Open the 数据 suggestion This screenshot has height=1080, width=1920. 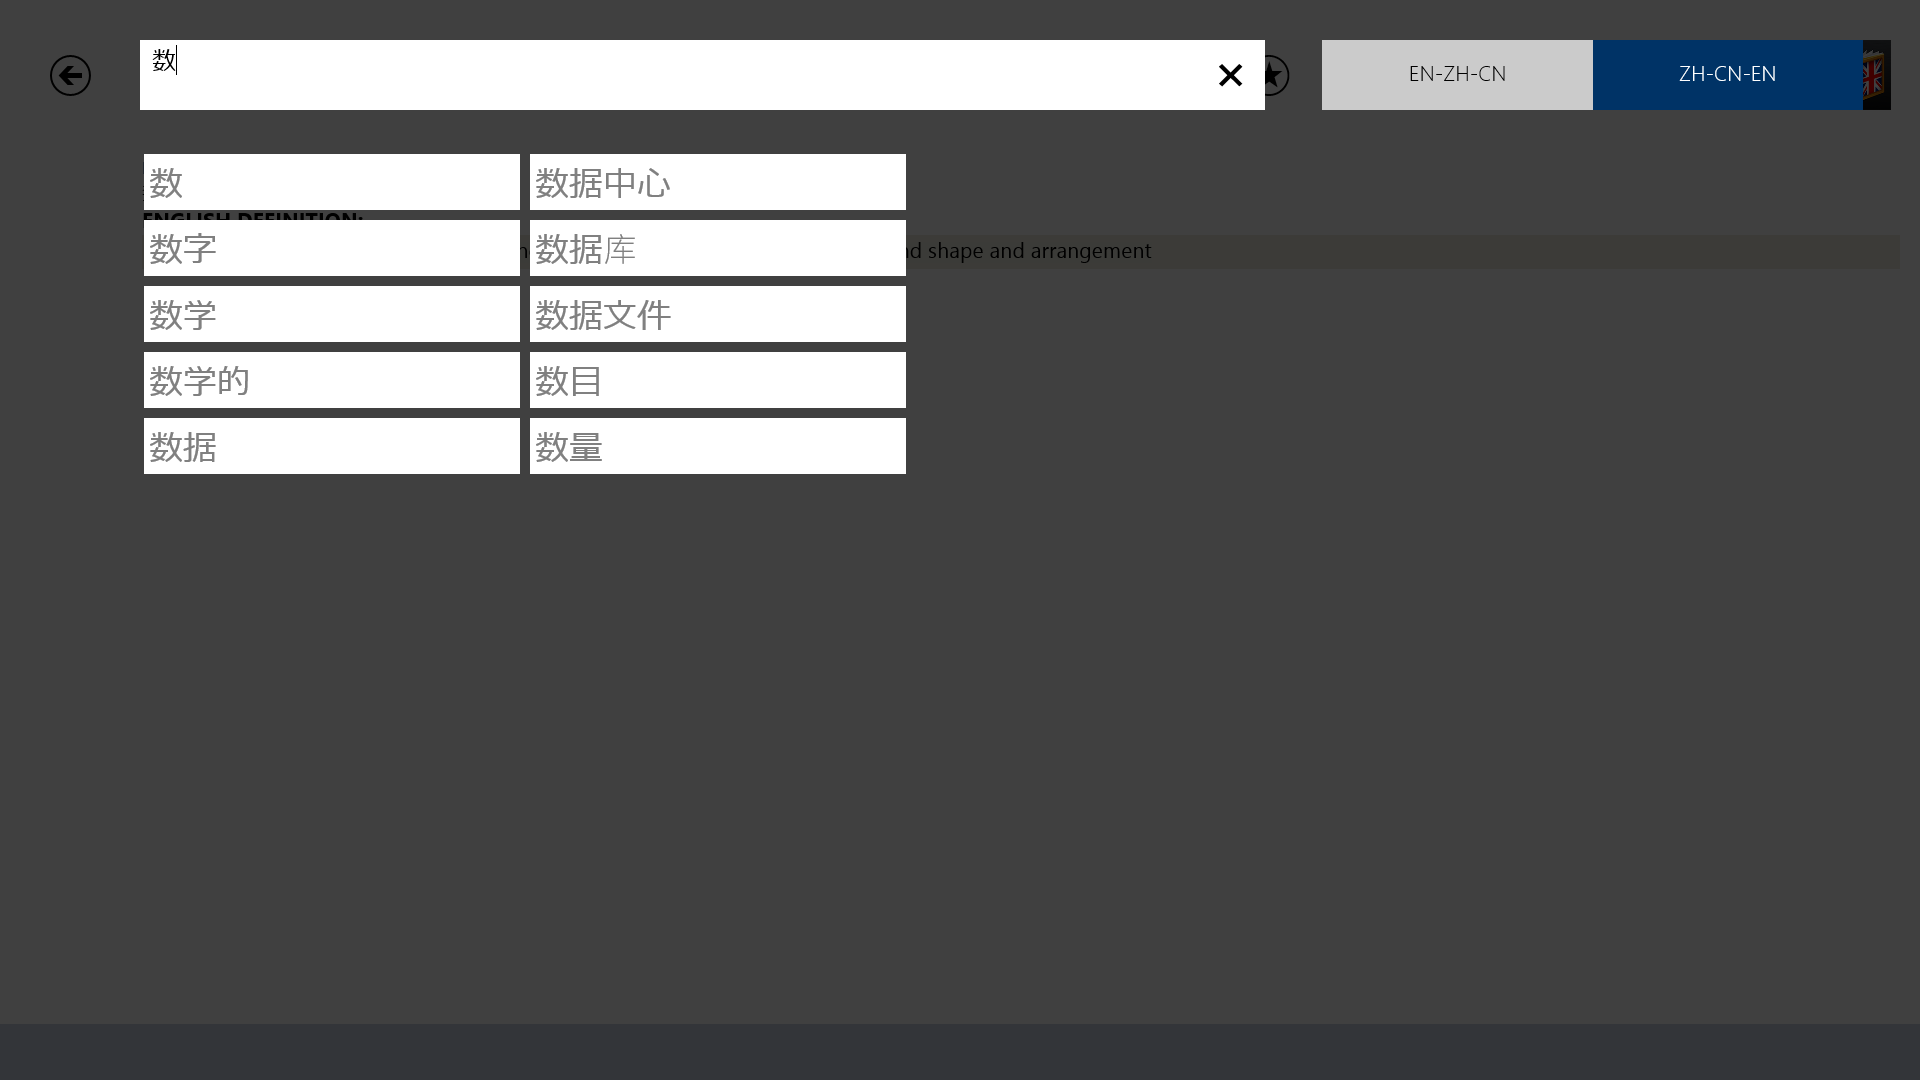point(331,446)
